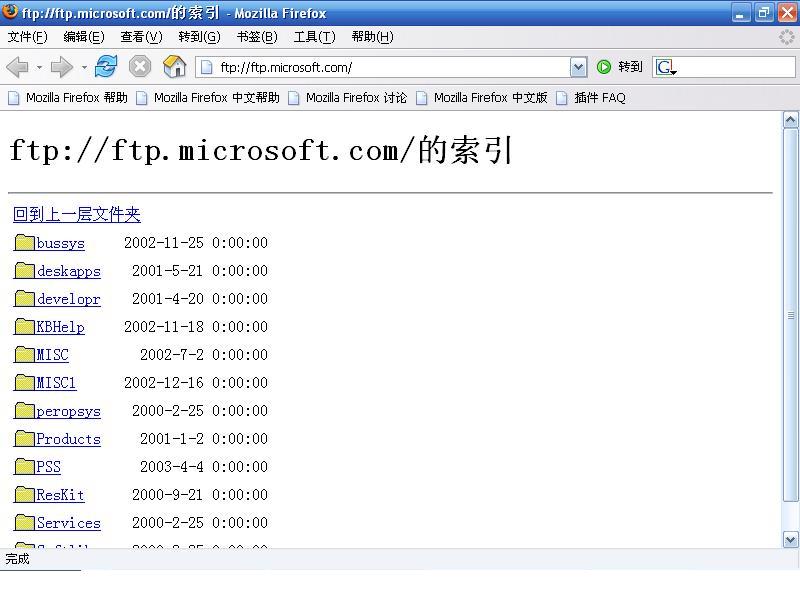Open the 编辑(E) menu
800x600 pixels.
84,37
